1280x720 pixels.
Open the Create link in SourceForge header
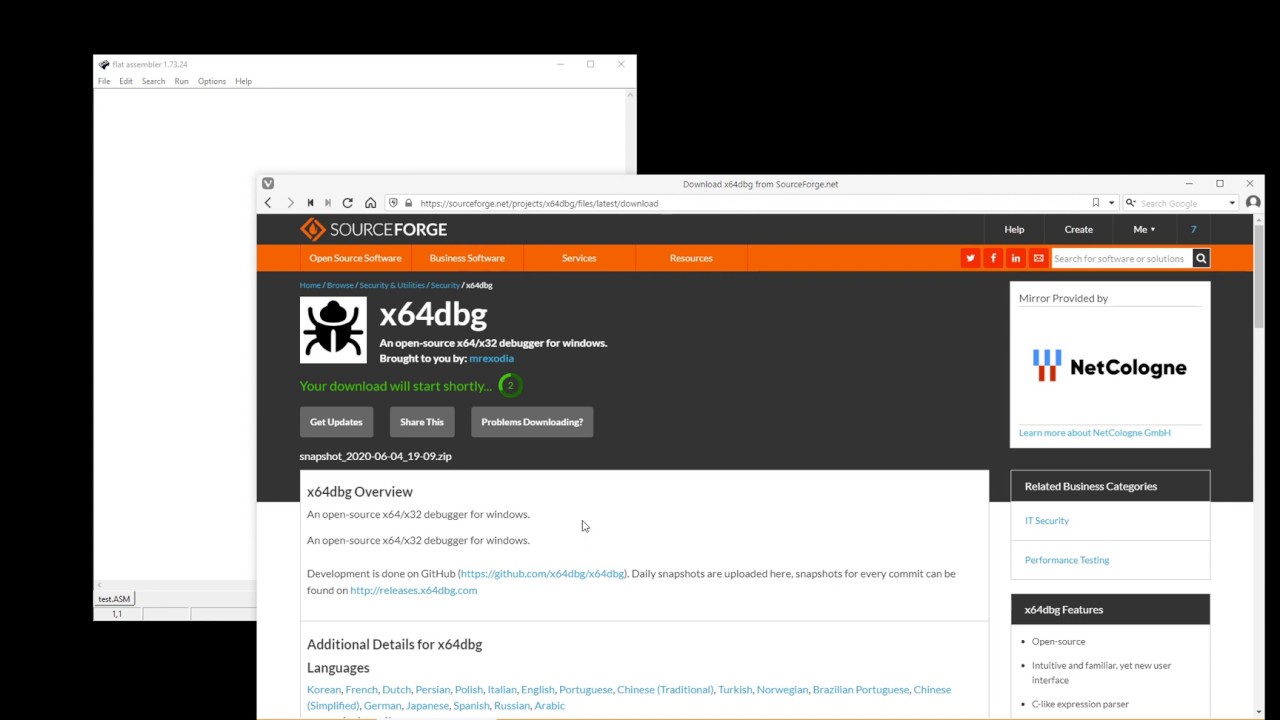[x=1079, y=230]
